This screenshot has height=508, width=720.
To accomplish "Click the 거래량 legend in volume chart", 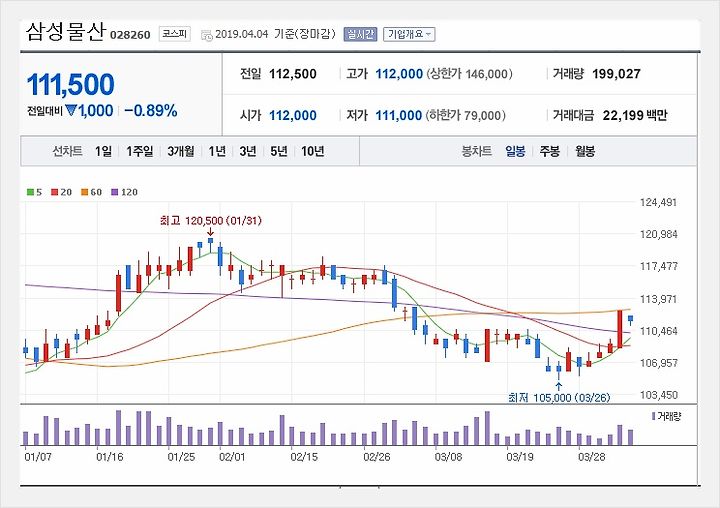I will (666, 417).
